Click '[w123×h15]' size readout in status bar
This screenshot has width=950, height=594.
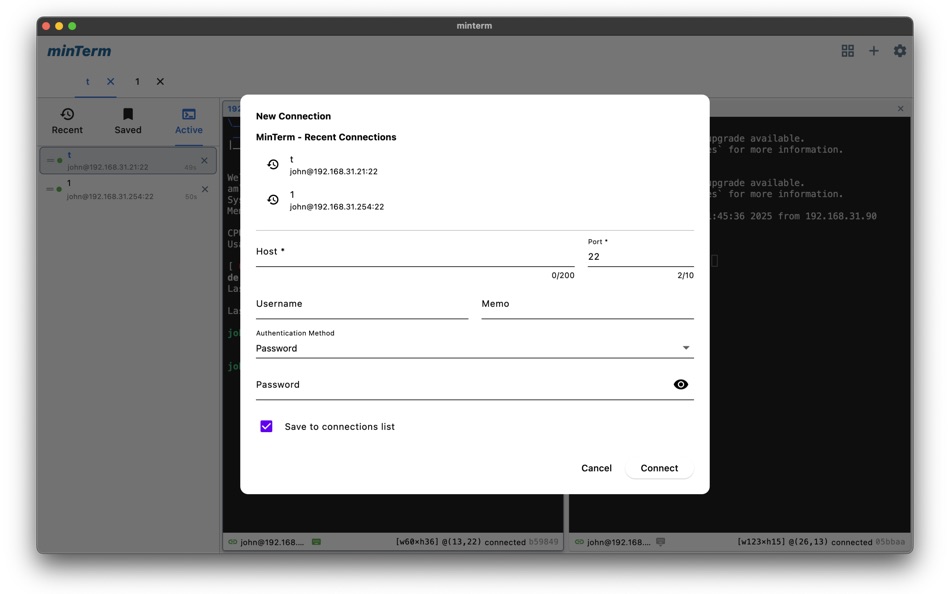(x=760, y=542)
